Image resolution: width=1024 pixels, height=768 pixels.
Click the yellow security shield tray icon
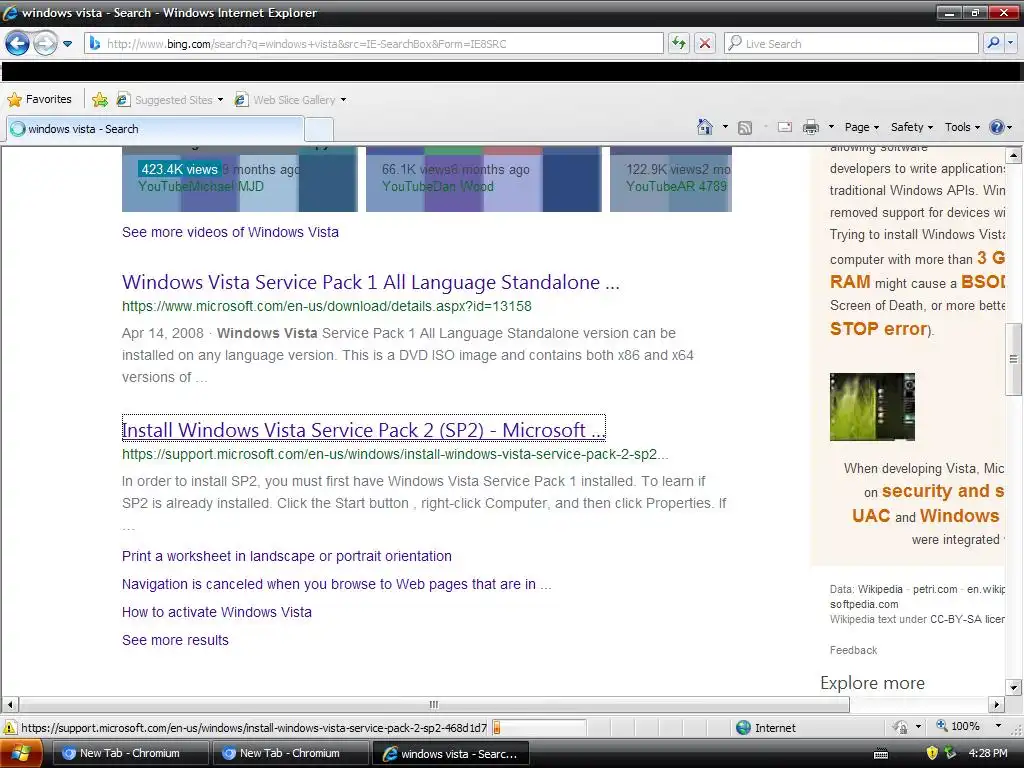tap(933, 753)
